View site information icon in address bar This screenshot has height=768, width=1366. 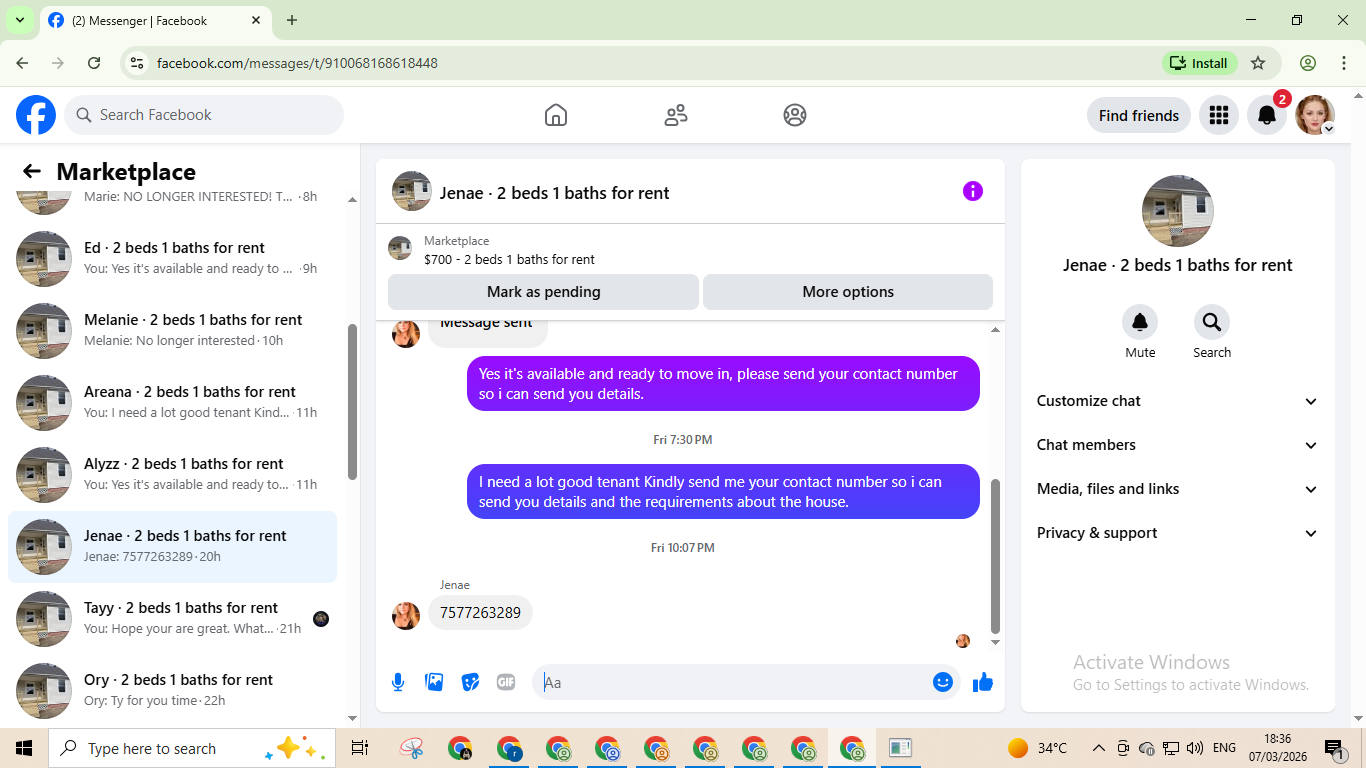138,63
